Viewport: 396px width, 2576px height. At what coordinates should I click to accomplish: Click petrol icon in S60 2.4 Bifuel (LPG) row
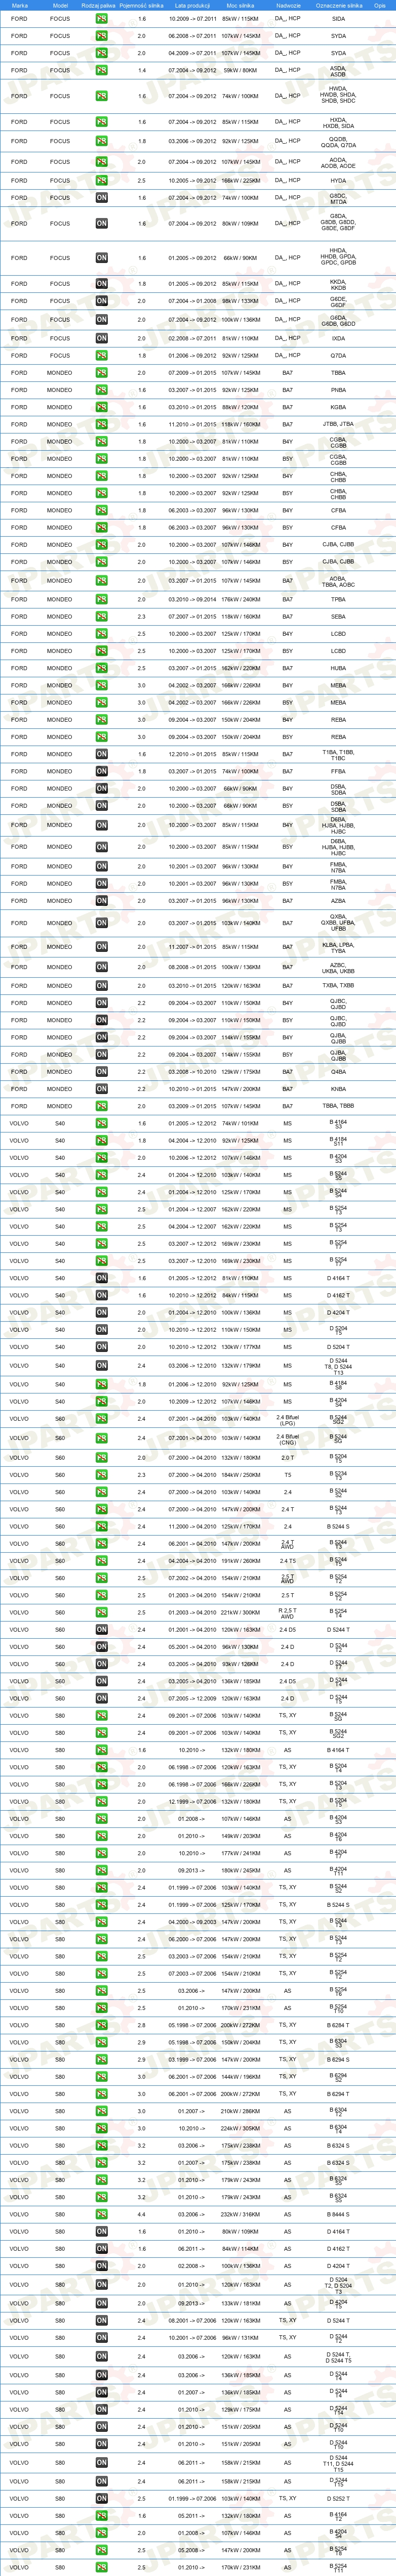pos(101,1419)
